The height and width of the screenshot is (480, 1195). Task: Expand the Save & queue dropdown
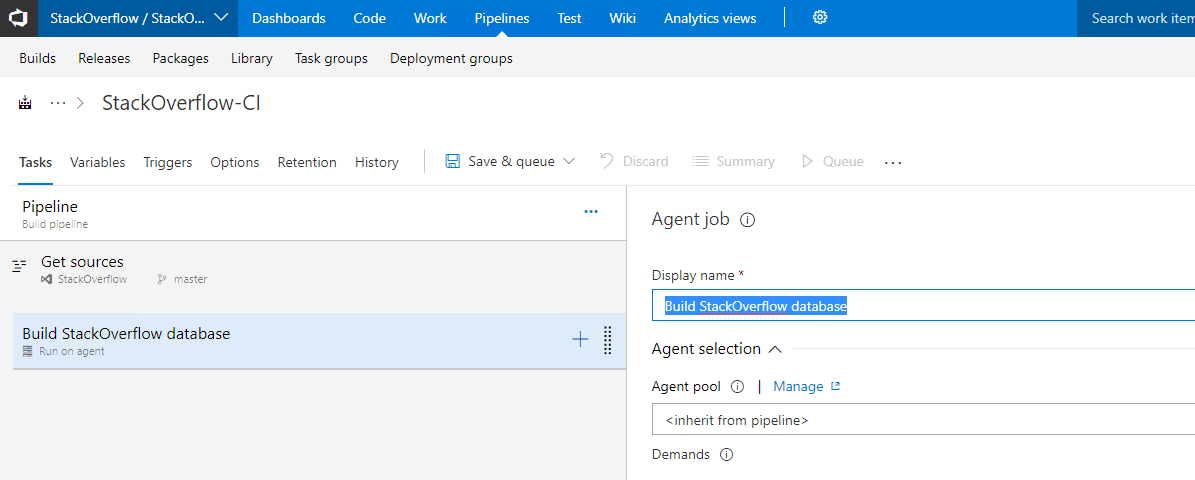569,162
